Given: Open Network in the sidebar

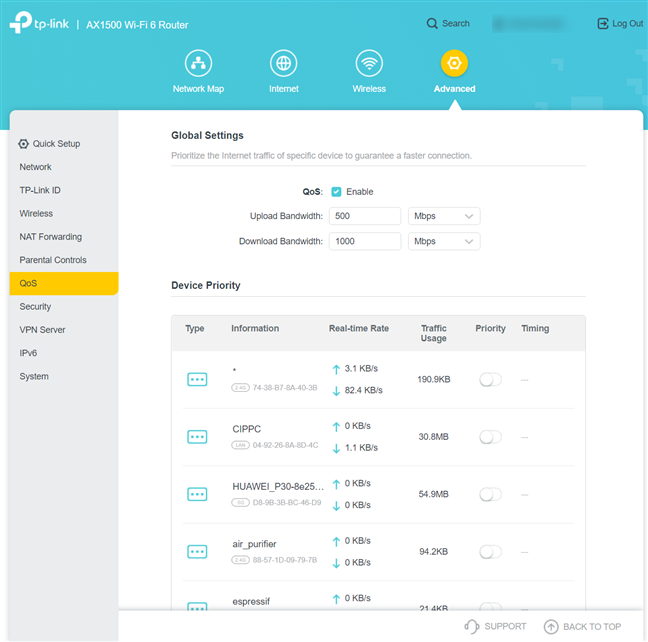Looking at the screenshot, I should click(36, 167).
